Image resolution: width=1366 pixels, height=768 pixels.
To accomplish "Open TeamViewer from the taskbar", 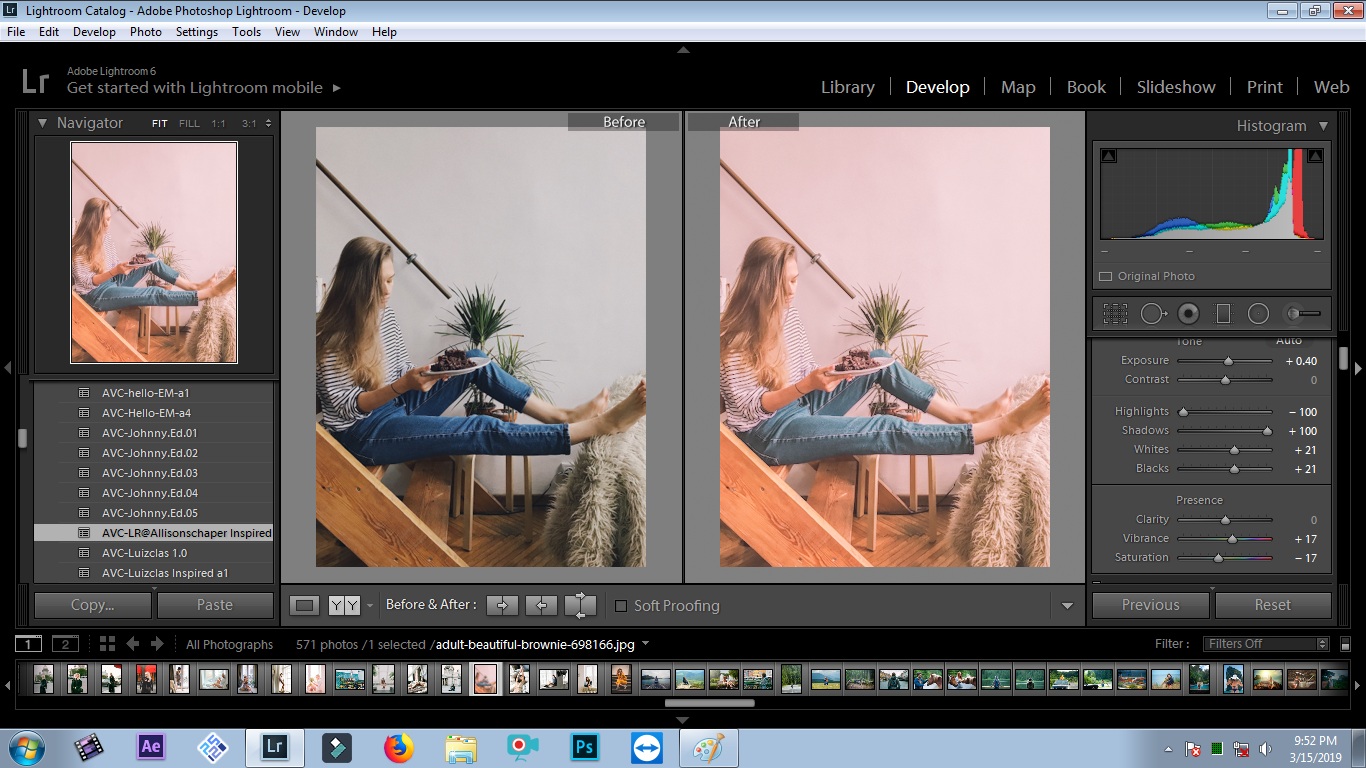I will 646,747.
